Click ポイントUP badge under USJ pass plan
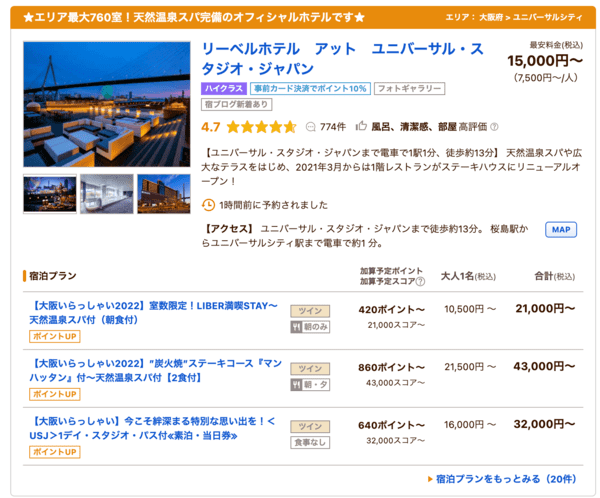600x498 pixels. 55,452
